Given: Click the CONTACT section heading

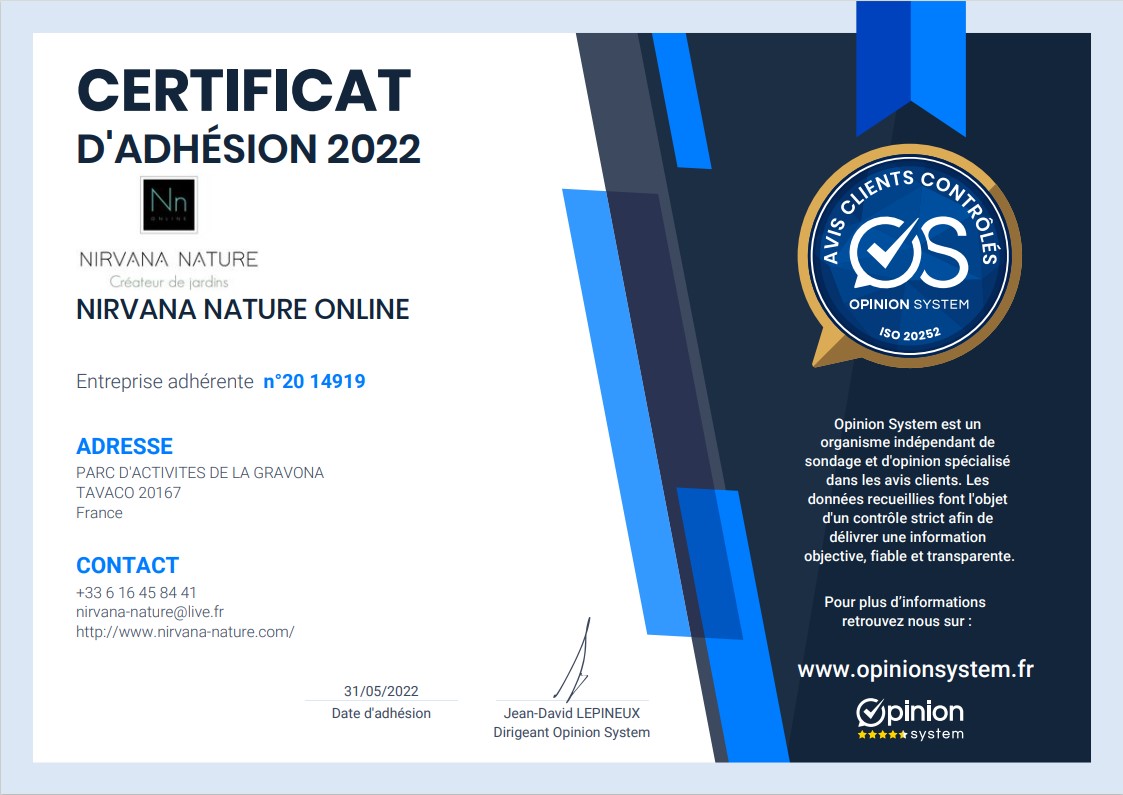Looking at the screenshot, I should [127, 565].
